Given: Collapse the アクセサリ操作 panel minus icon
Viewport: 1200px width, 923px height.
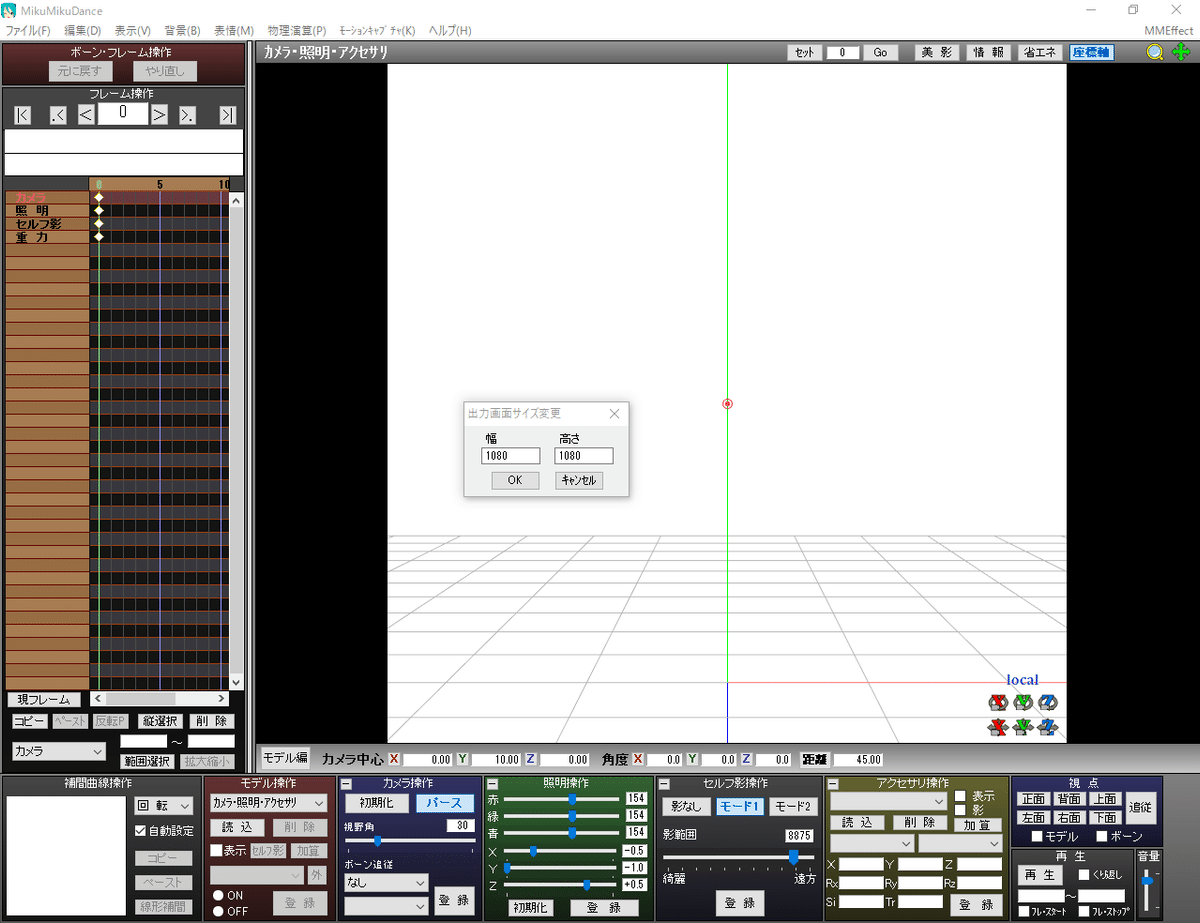Looking at the screenshot, I should coord(832,784).
